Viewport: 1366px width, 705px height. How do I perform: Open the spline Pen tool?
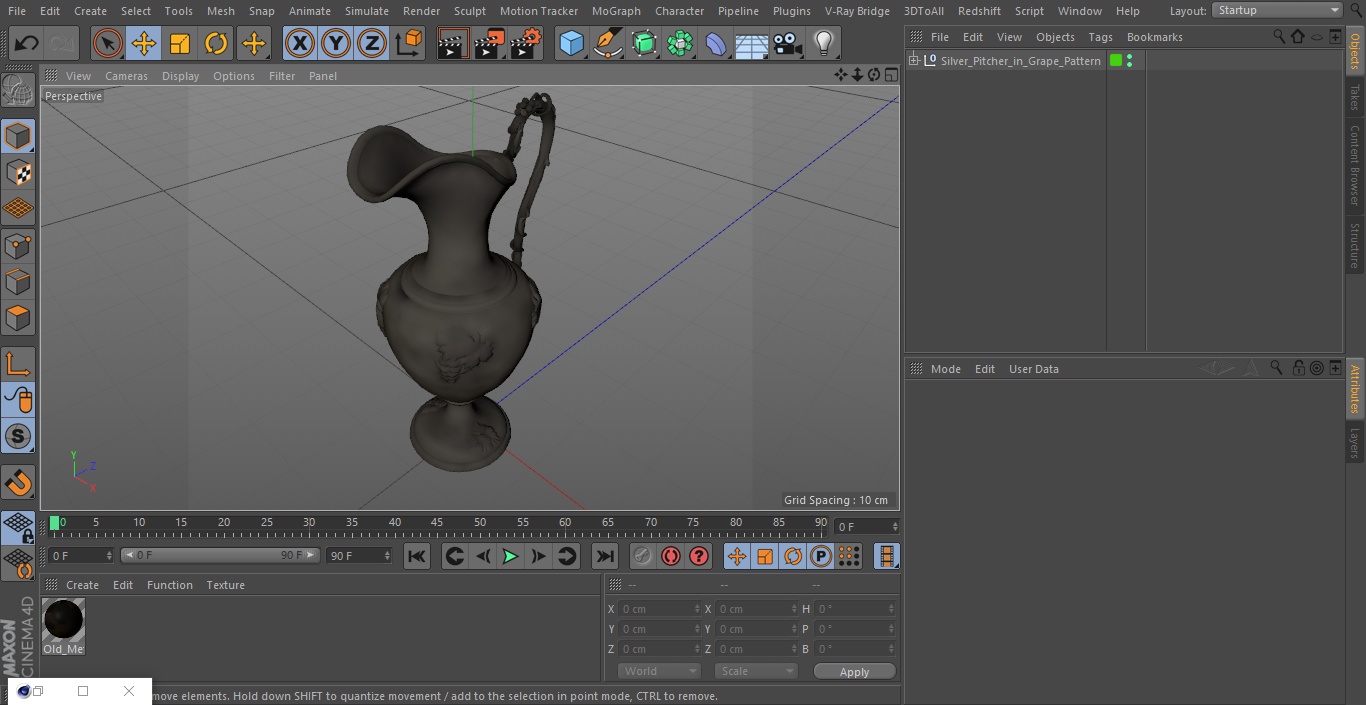(607, 44)
